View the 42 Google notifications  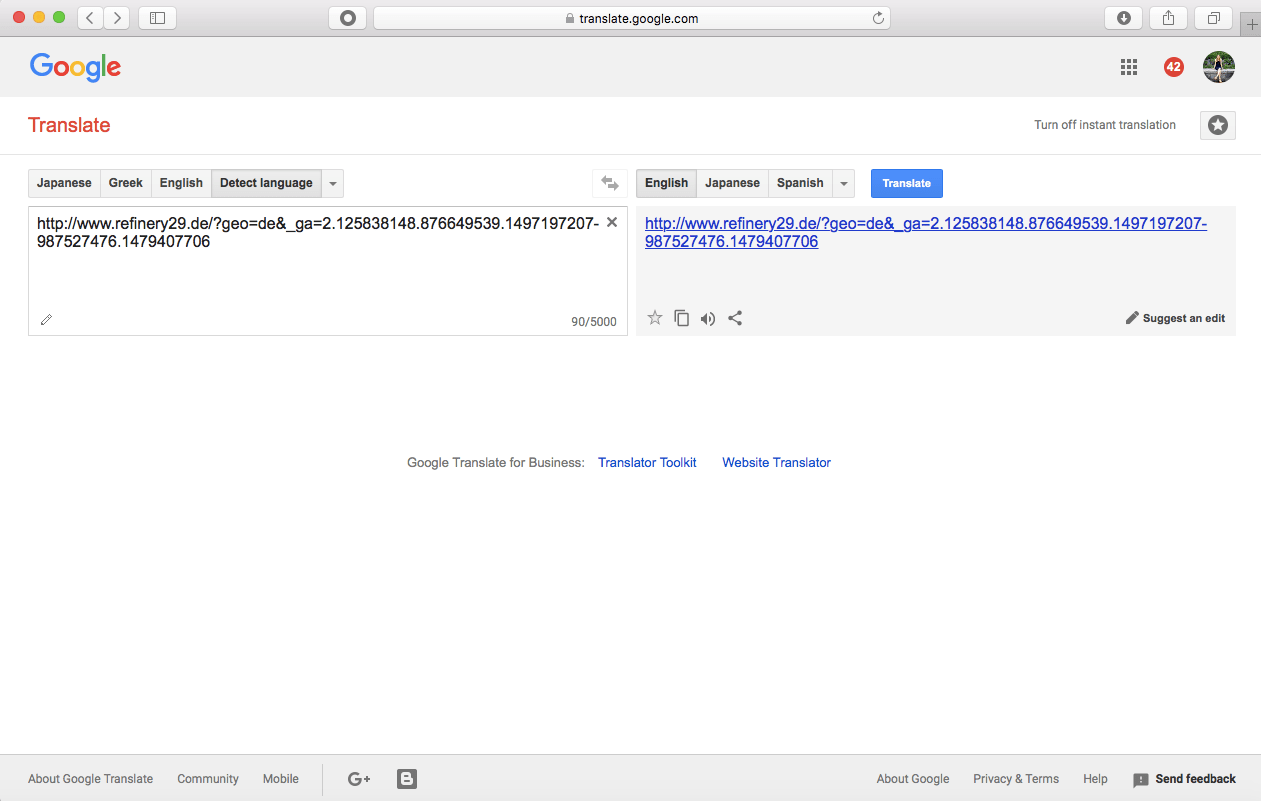click(1174, 67)
